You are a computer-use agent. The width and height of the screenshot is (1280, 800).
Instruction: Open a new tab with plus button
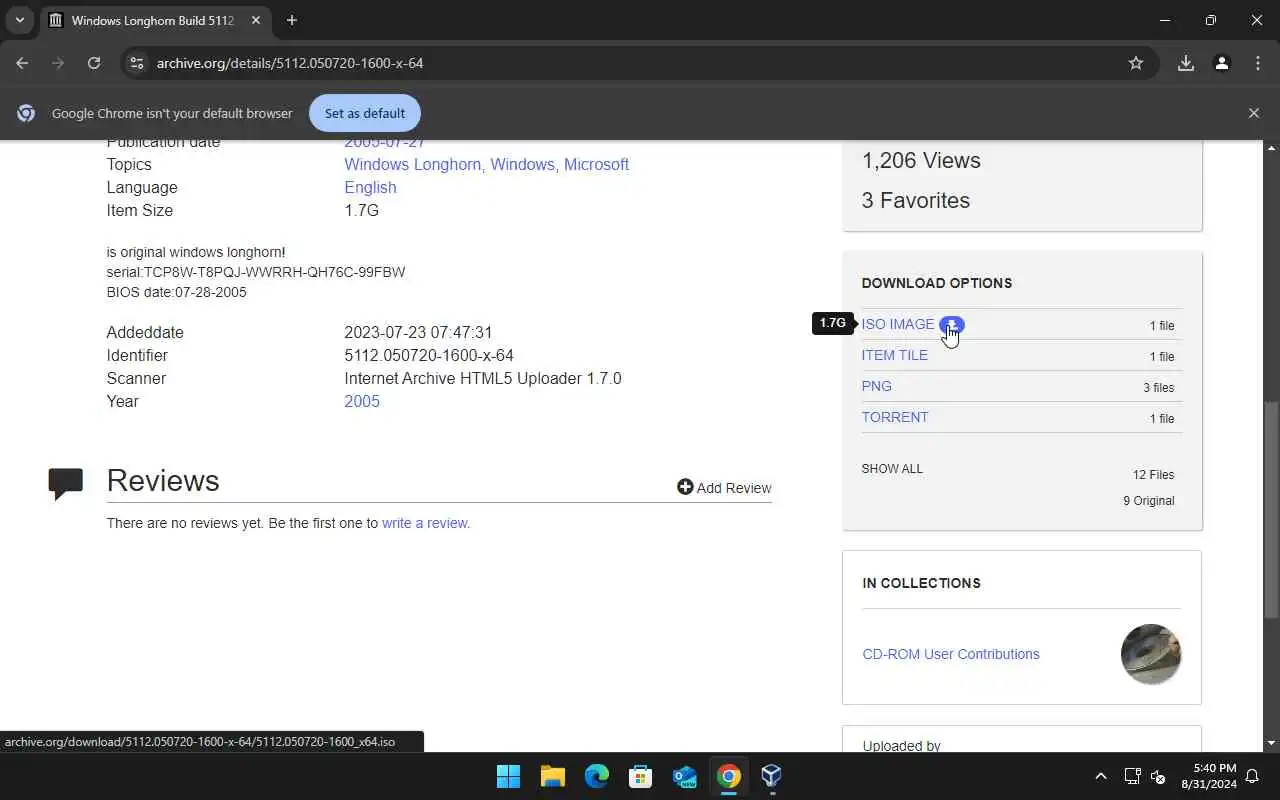click(292, 20)
